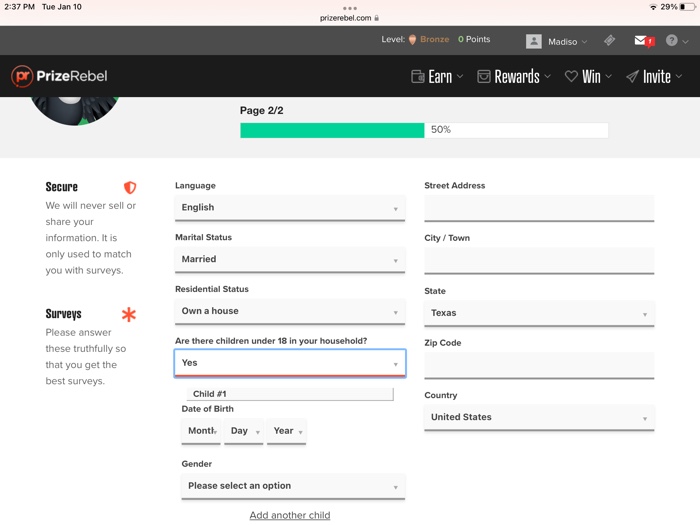Screen dimensions: 700x525
Task: Click the PrizeRebel logo
Action: pos(59,76)
